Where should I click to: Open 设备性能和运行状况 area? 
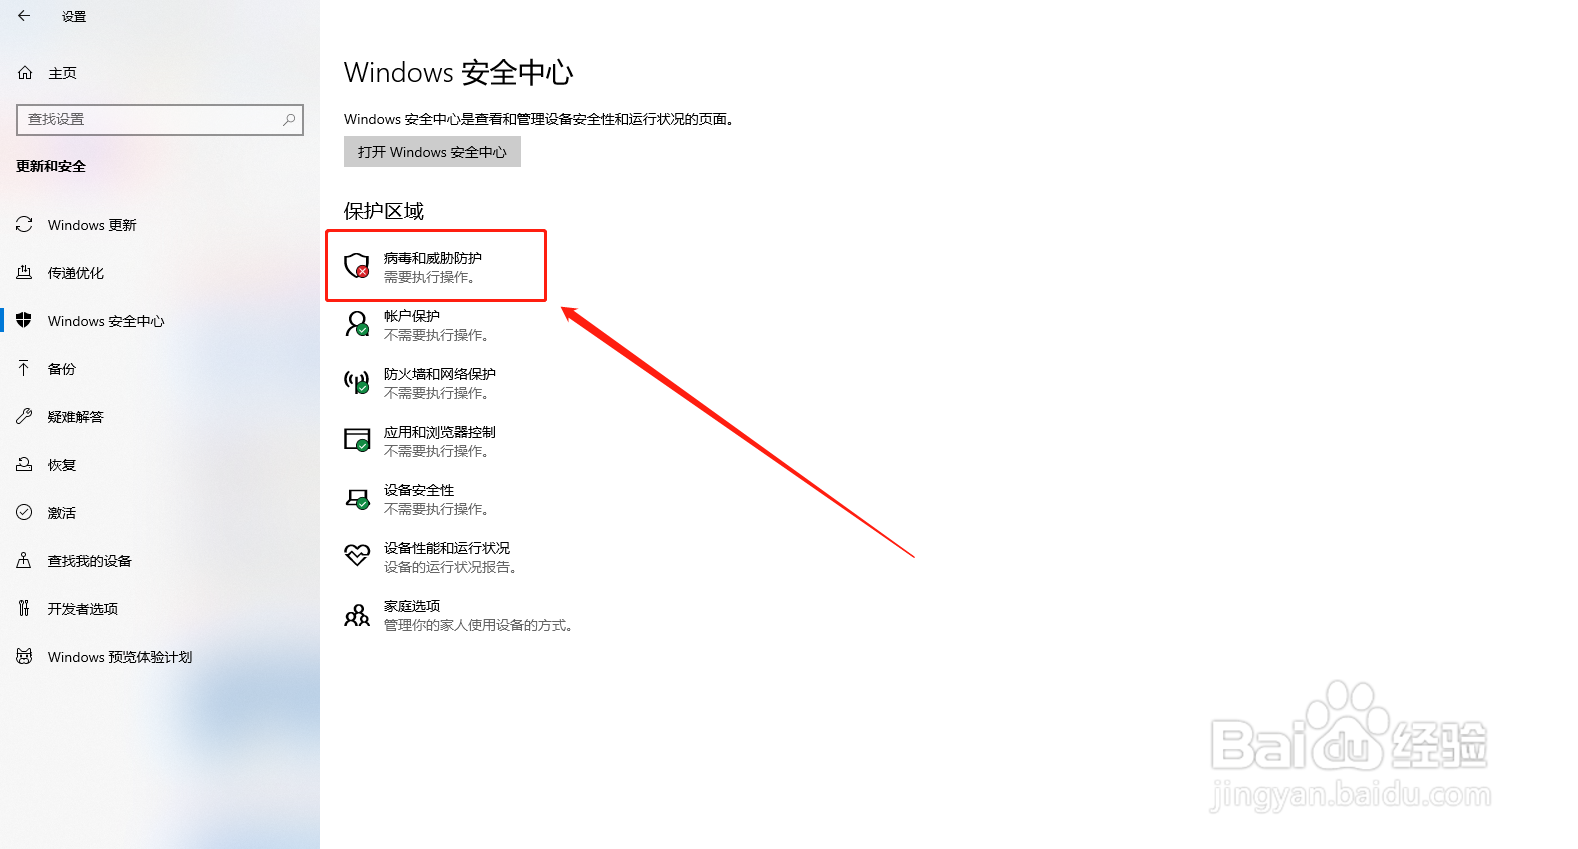(447, 548)
